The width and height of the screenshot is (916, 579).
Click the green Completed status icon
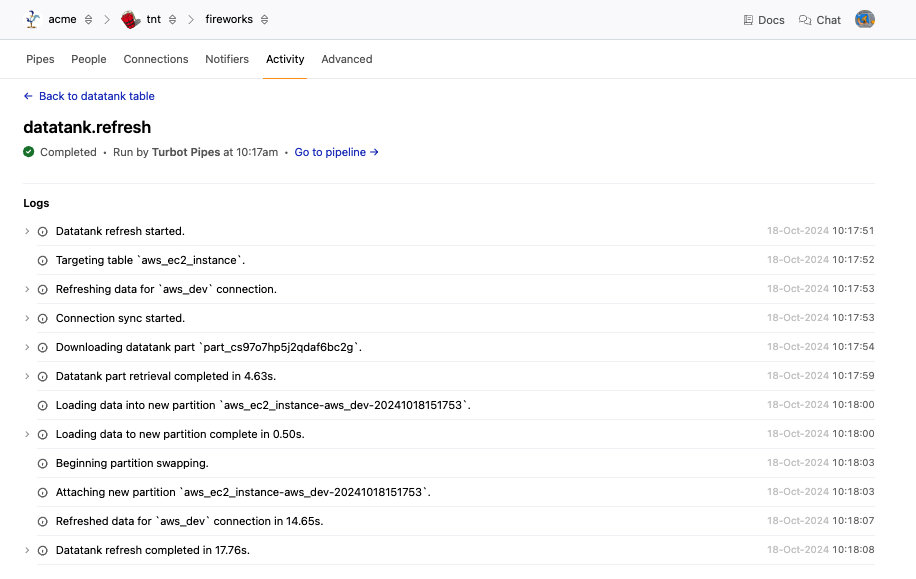click(x=29, y=152)
